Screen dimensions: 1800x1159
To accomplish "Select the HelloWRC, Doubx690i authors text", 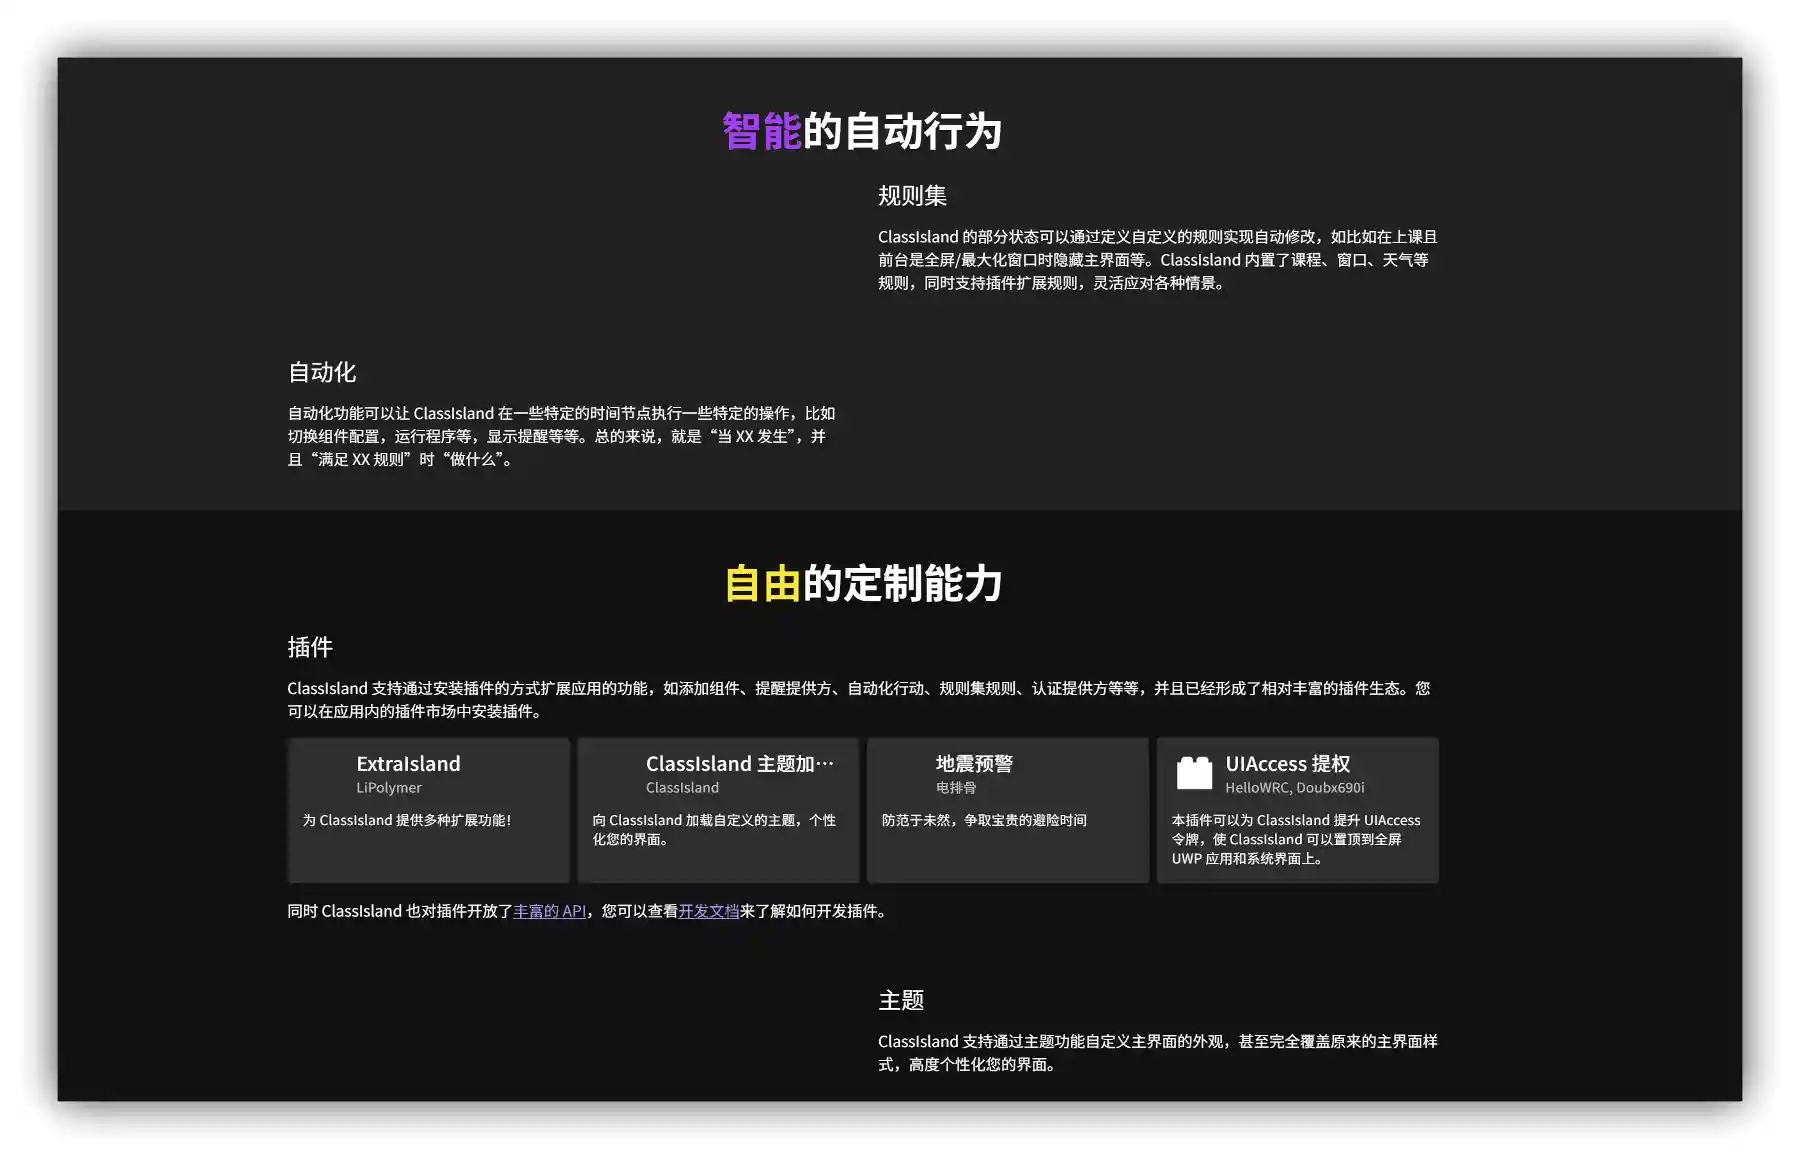I will coord(1295,788).
